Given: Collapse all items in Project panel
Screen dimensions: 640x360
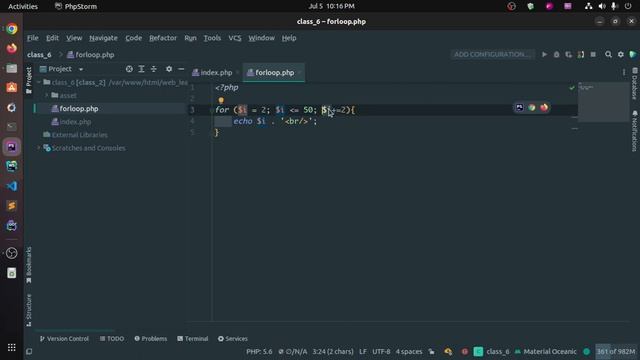Looking at the screenshot, I should (x=153, y=69).
